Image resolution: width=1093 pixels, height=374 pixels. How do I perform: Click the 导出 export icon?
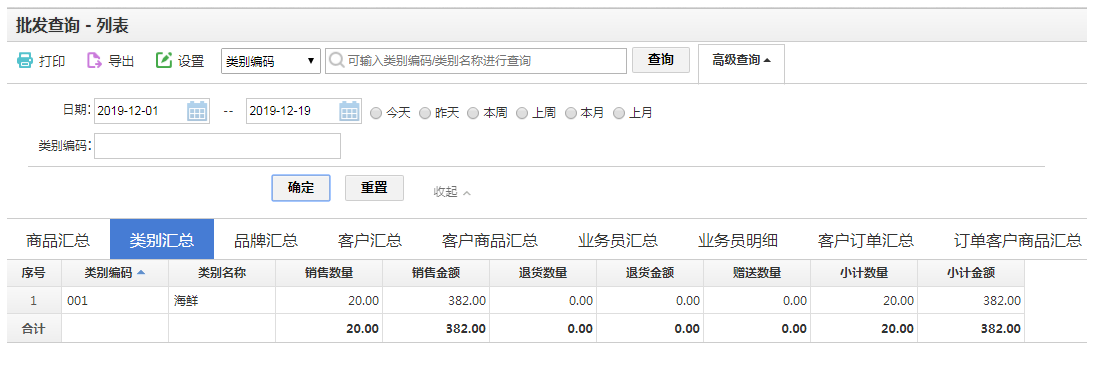click(93, 61)
